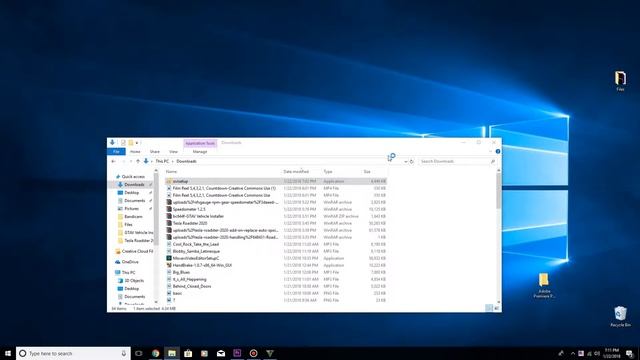Screen dimensions: 640x360
Task: Open the Customize Quick Access Toolbar dropdown
Action: coord(137,143)
